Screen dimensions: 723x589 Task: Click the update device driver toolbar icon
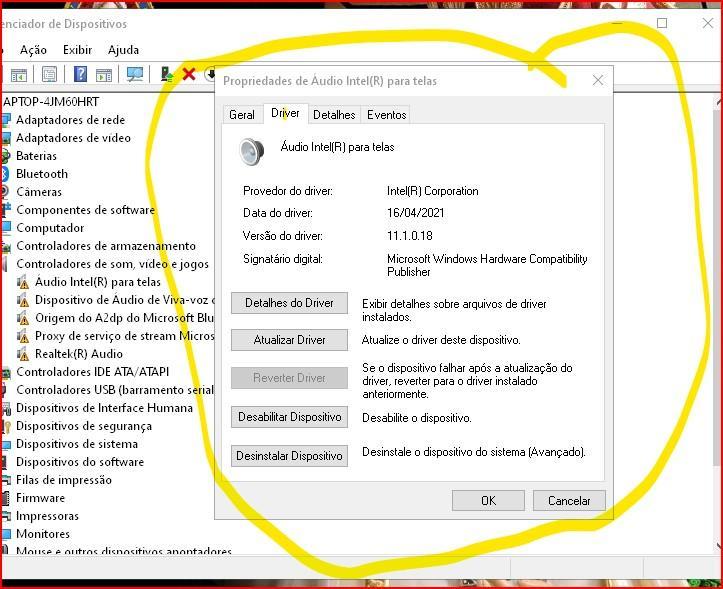coord(166,74)
